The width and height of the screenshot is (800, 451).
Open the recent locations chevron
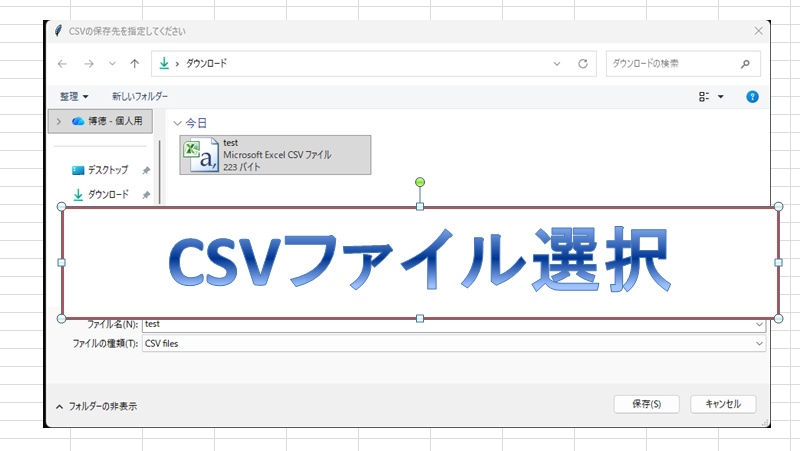[112, 64]
